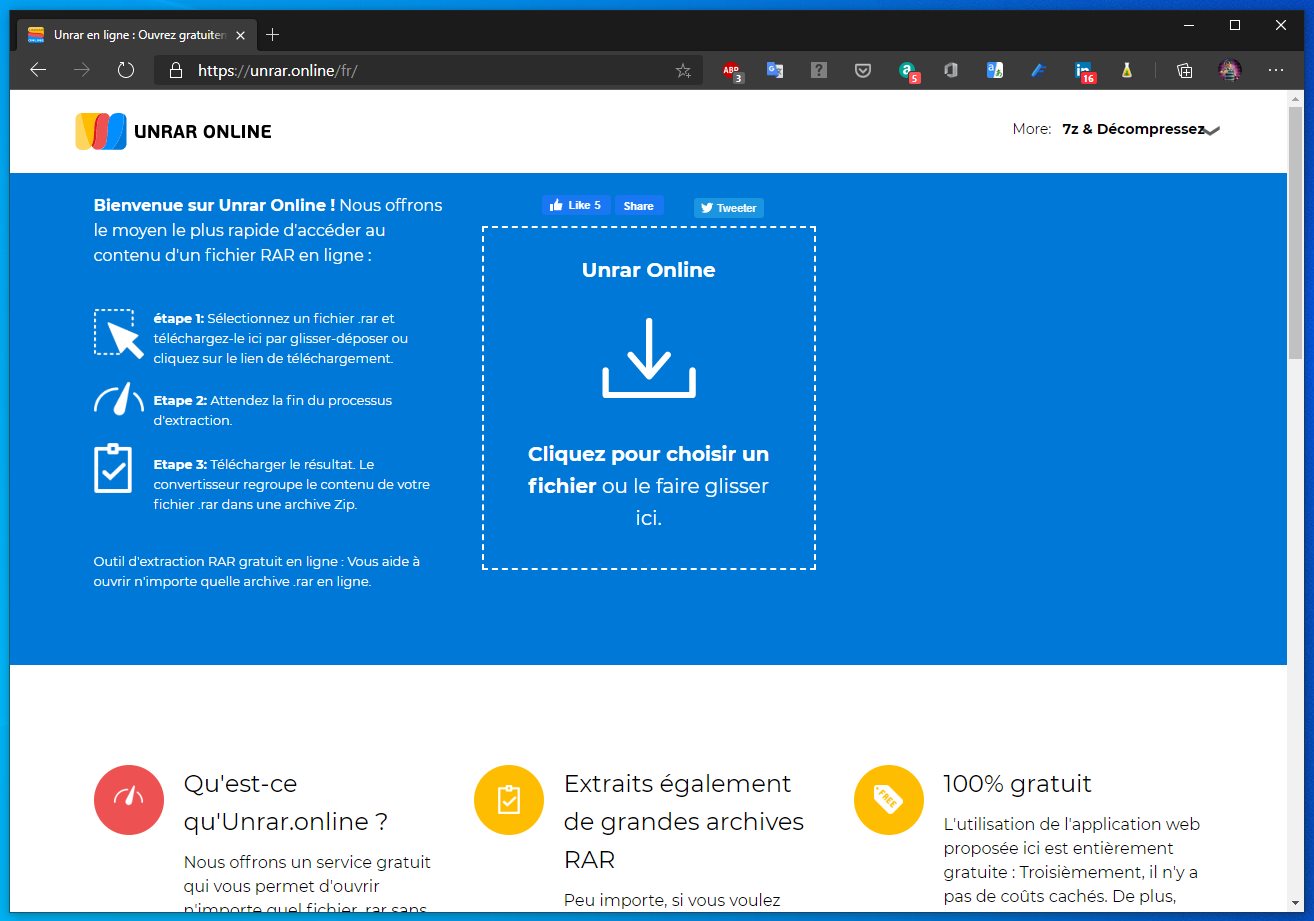1314x921 pixels.
Task: Open the yellow flask extension
Action: pos(1126,70)
